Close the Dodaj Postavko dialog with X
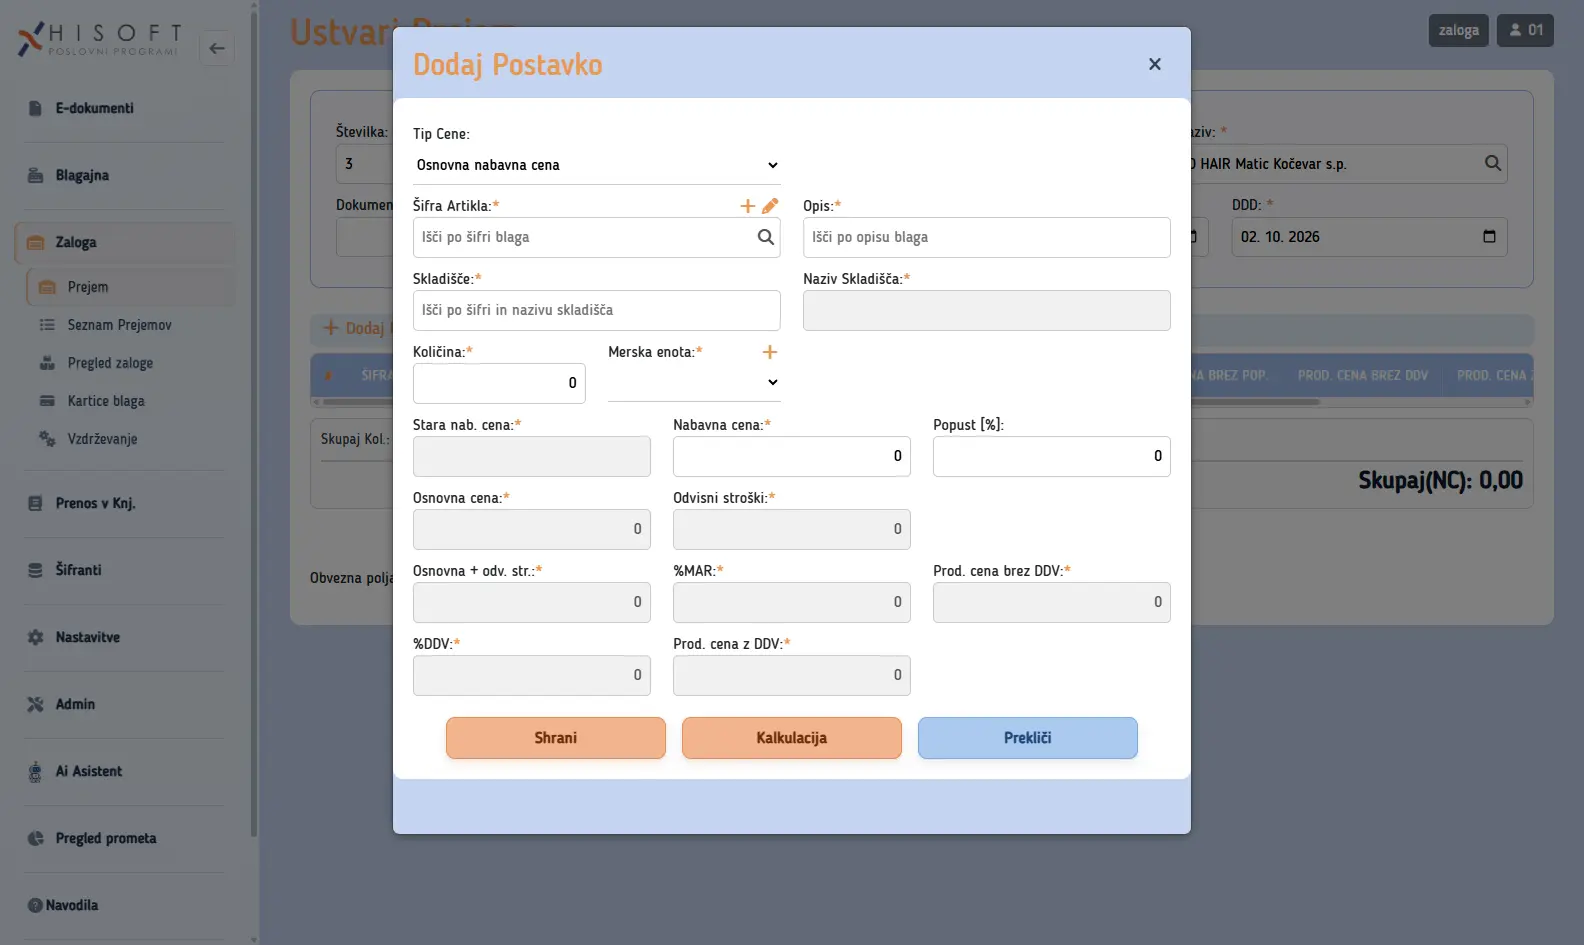 point(1155,64)
